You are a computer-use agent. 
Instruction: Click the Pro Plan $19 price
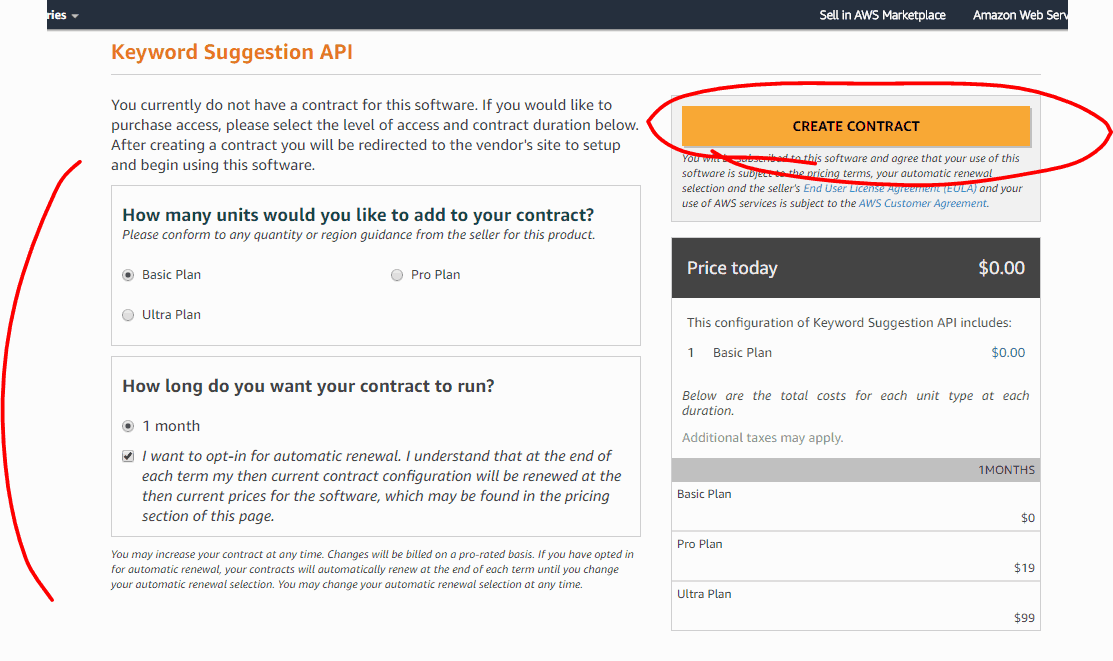(x=1024, y=568)
